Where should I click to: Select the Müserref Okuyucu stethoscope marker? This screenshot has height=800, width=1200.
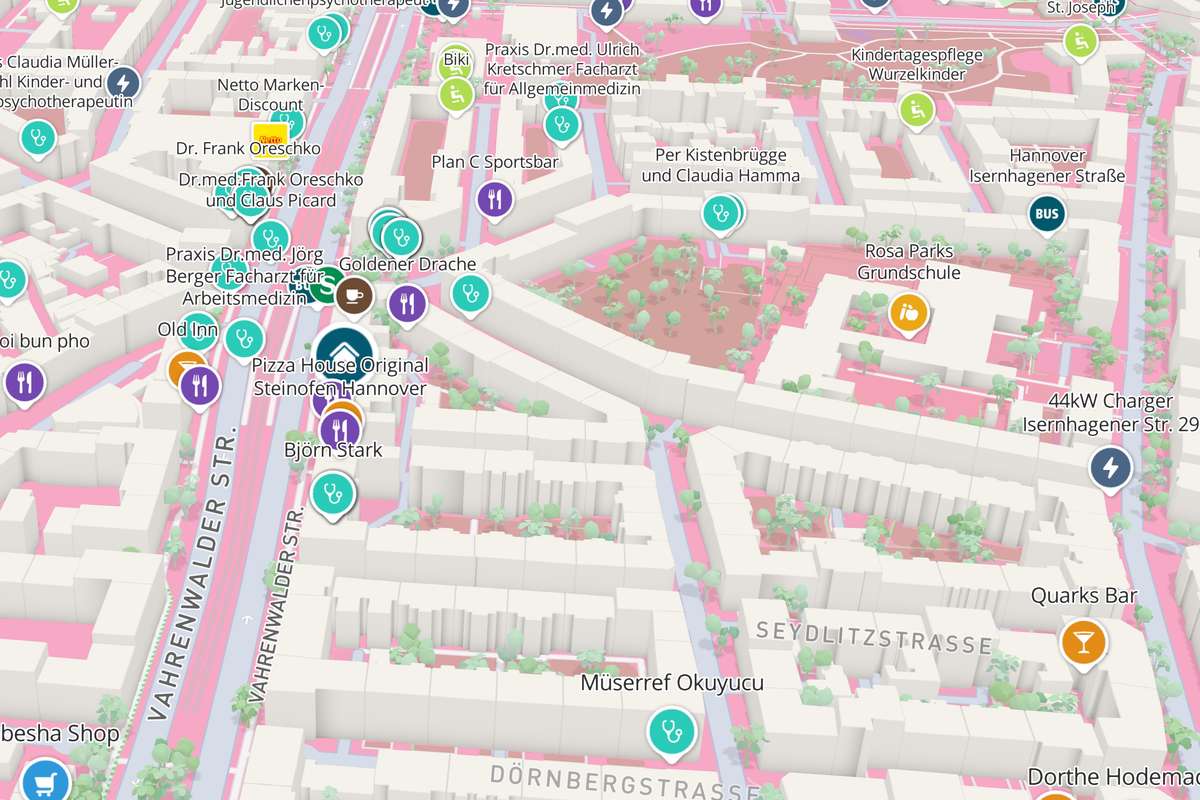coord(672,730)
